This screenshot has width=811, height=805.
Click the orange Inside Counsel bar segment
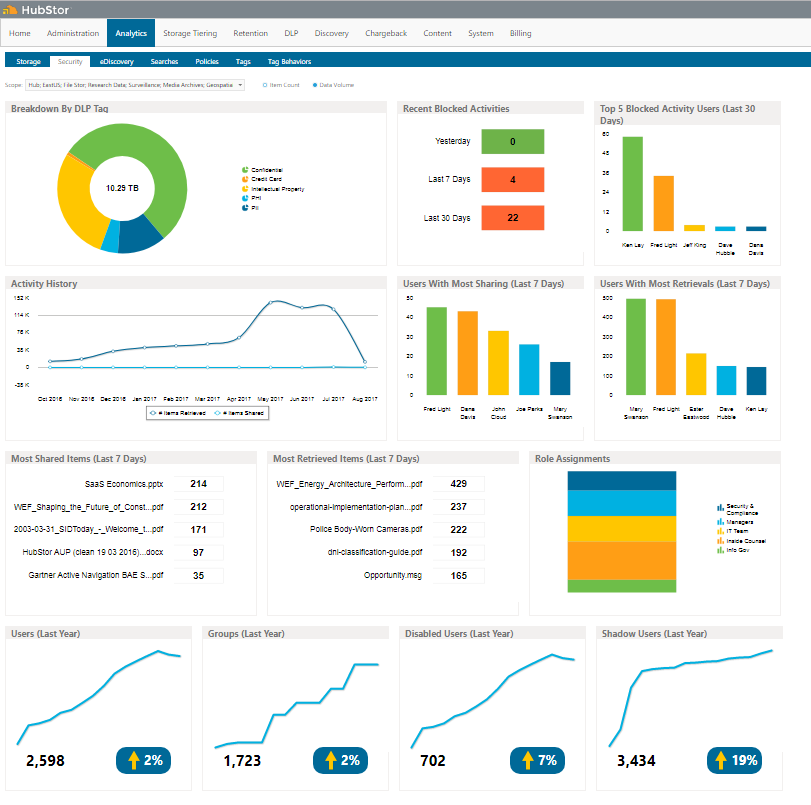click(x=622, y=560)
